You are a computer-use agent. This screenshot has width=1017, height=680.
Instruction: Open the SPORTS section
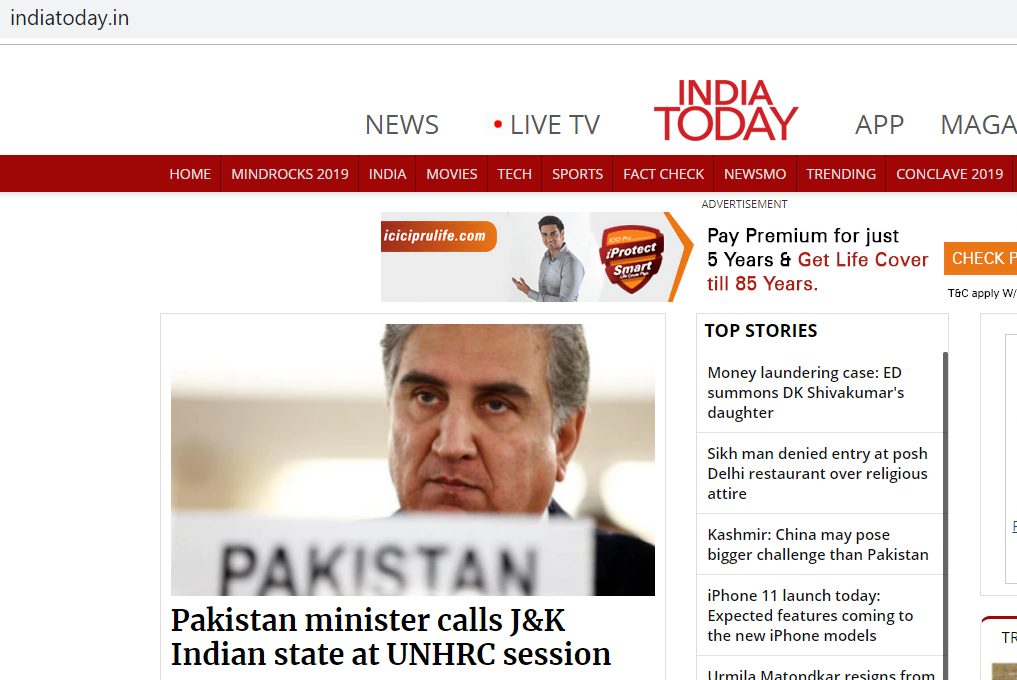pos(577,174)
